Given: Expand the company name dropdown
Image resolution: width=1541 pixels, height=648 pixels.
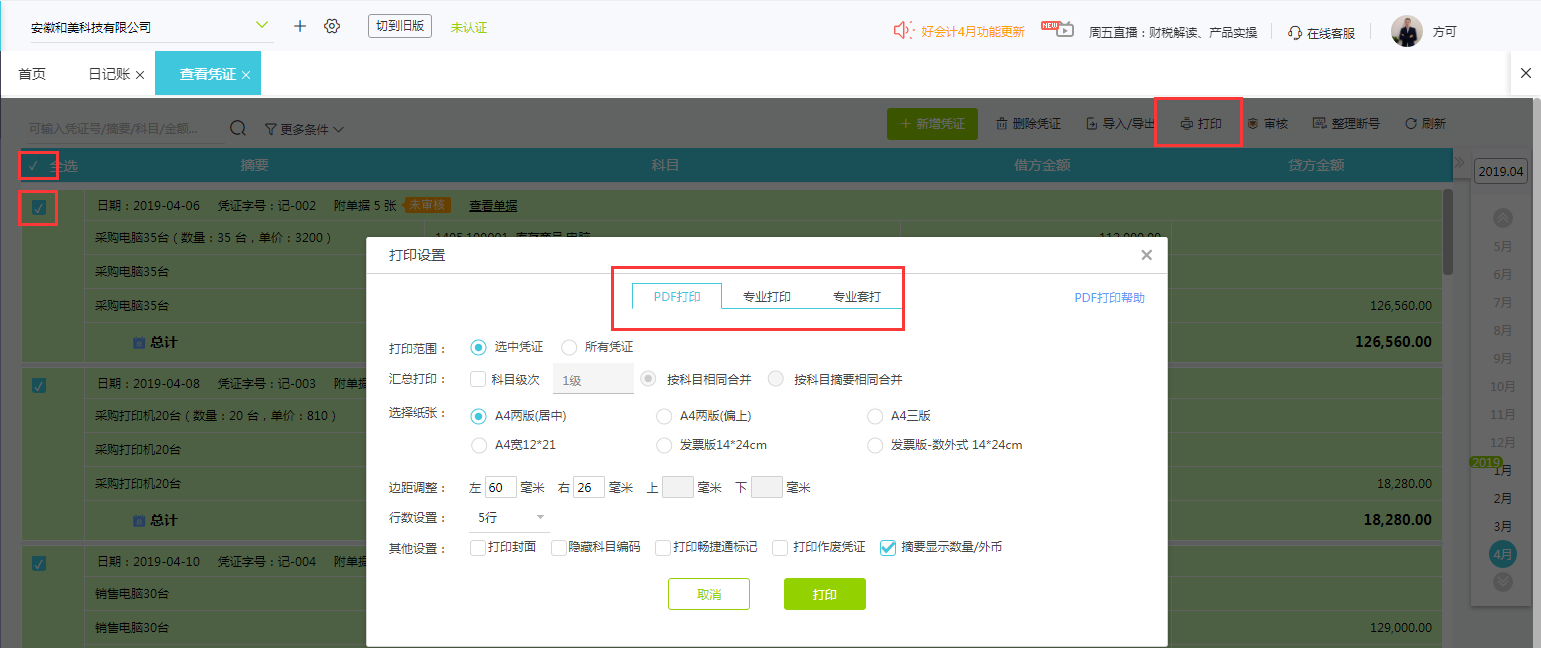Looking at the screenshot, I should pos(262,25).
